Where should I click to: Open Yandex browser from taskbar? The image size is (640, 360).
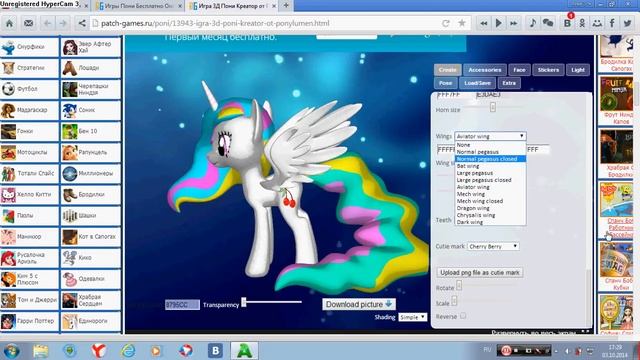99,351
